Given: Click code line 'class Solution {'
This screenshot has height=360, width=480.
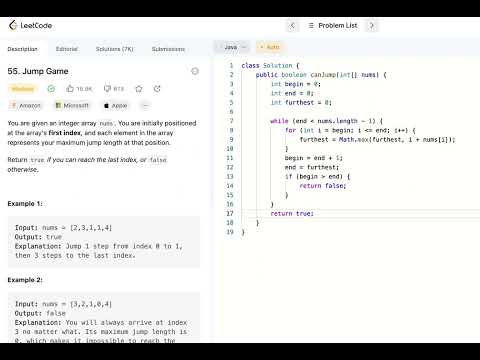Looking at the screenshot, I should (x=270, y=65).
